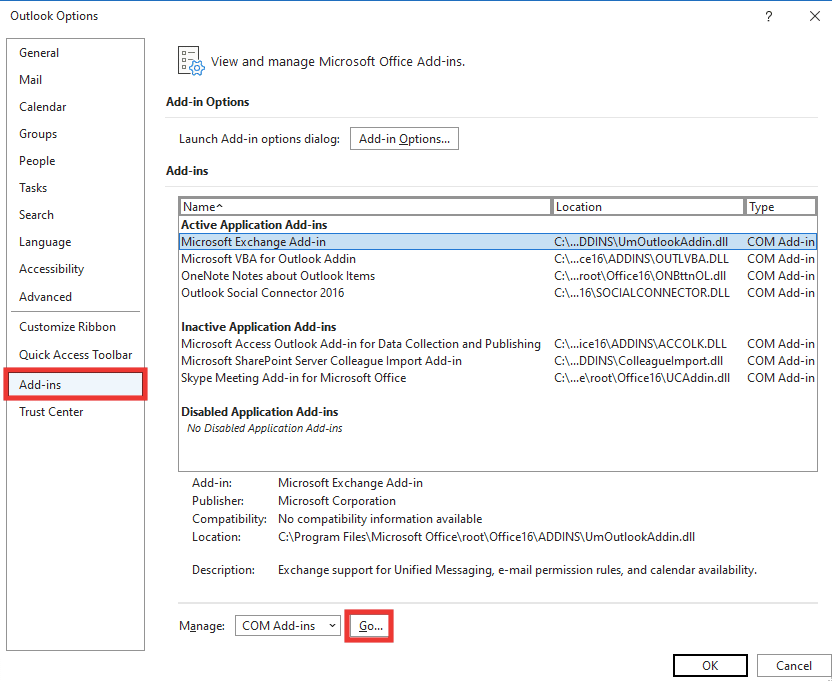832x681 pixels.
Task: Click the ColleagueImport.dll location cell
Action: click(x=638, y=360)
